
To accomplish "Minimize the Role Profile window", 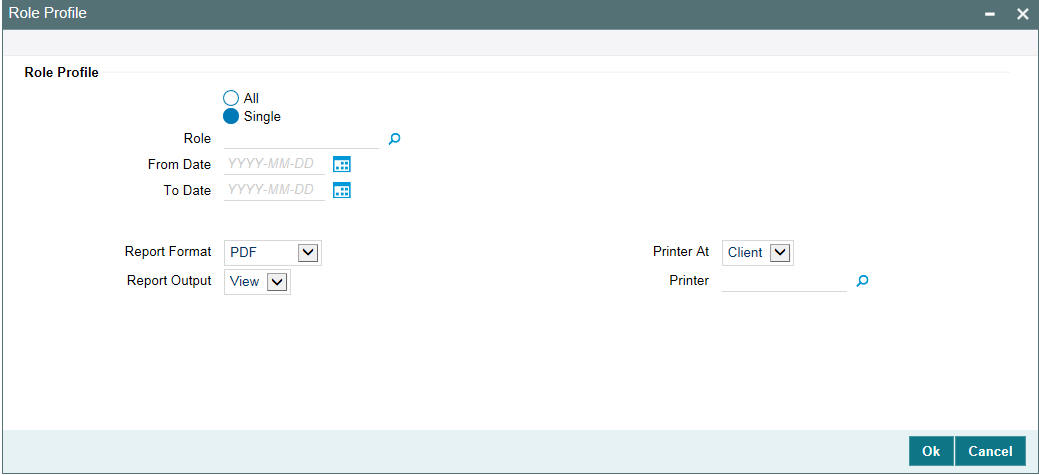I will (x=990, y=15).
